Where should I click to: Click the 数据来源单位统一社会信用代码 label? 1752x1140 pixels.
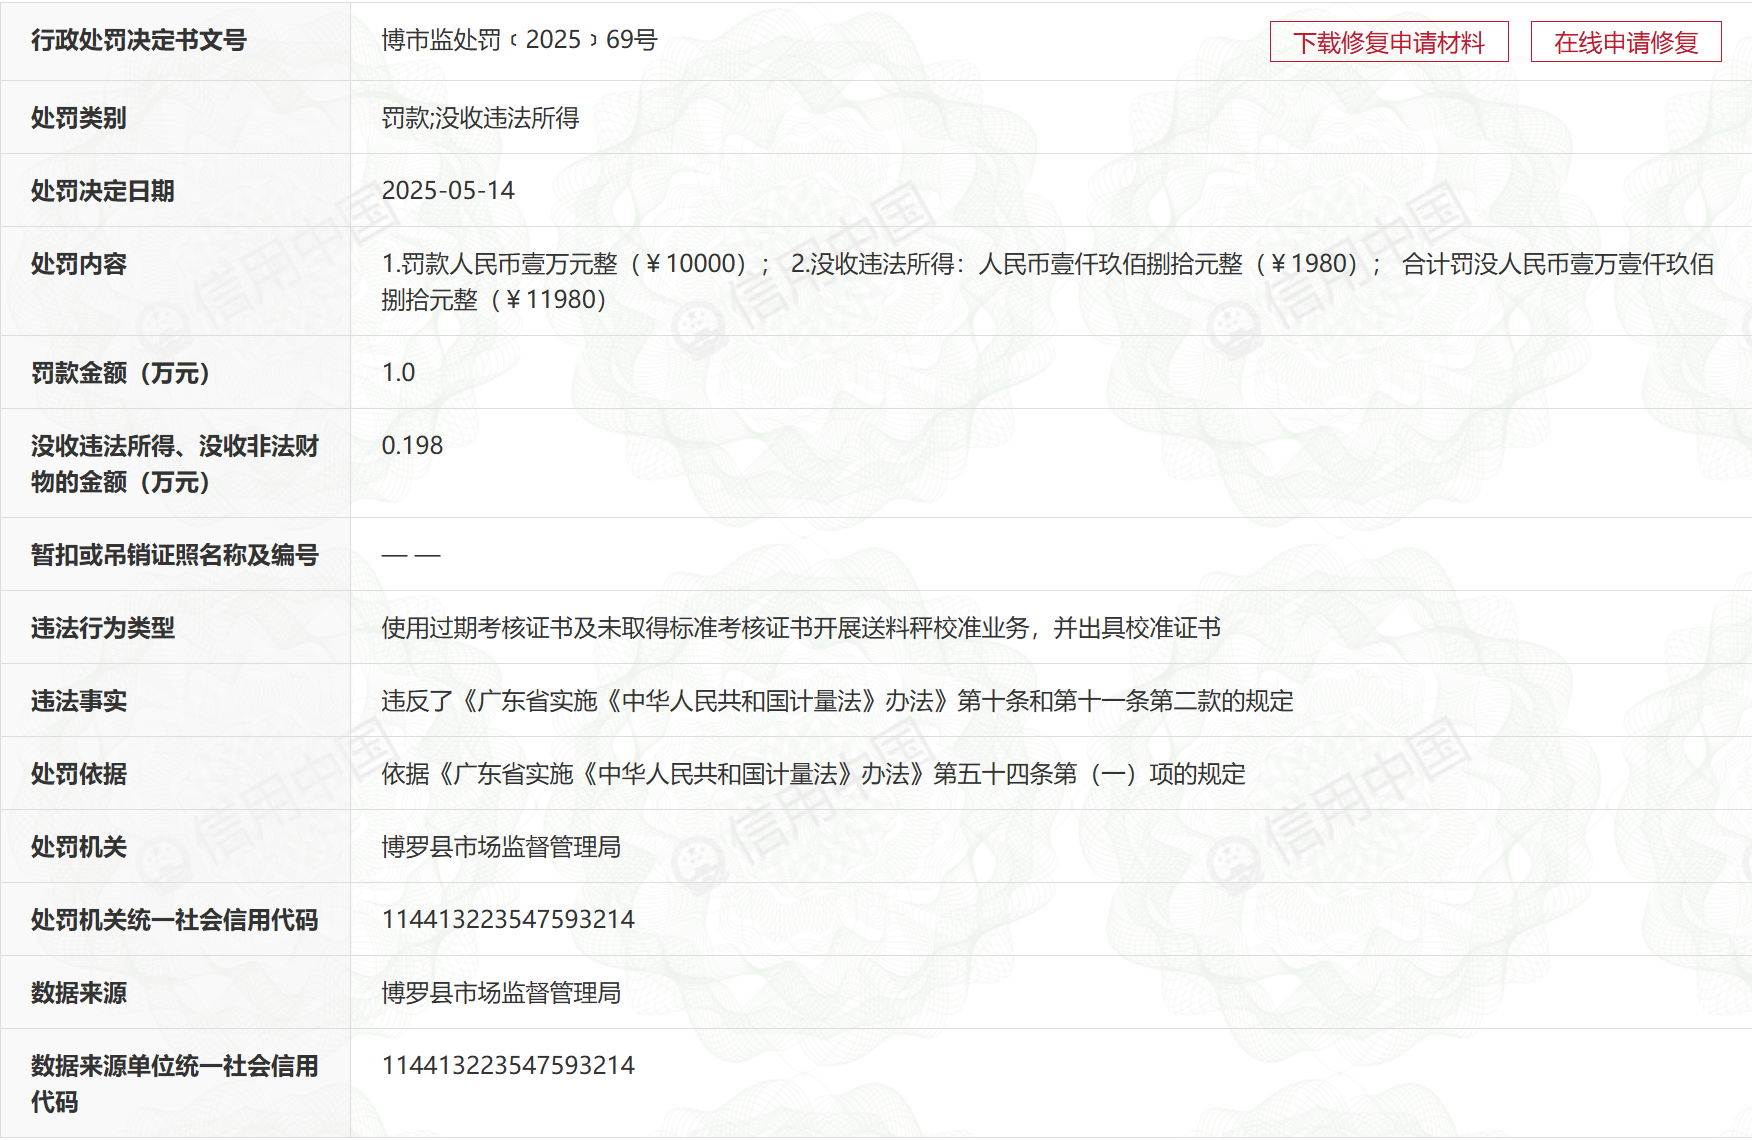(x=174, y=1084)
